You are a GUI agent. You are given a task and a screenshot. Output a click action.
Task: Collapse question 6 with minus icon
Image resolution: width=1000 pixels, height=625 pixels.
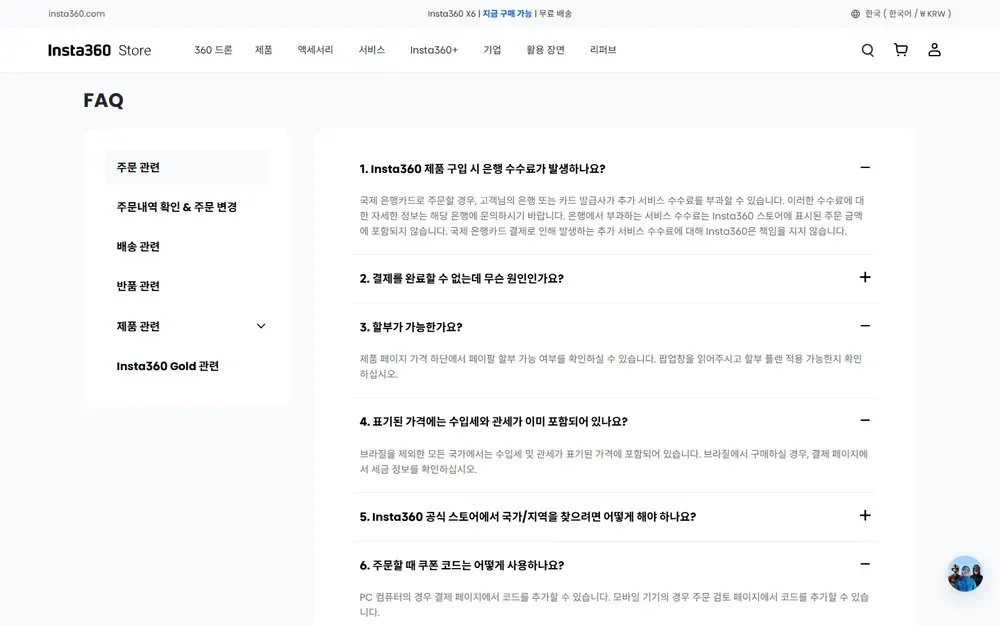[x=865, y=564]
